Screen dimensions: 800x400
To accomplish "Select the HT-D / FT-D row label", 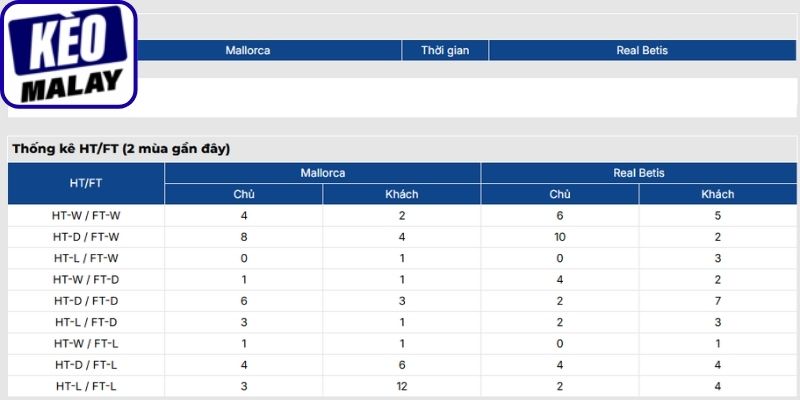I will tap(86, 301).
